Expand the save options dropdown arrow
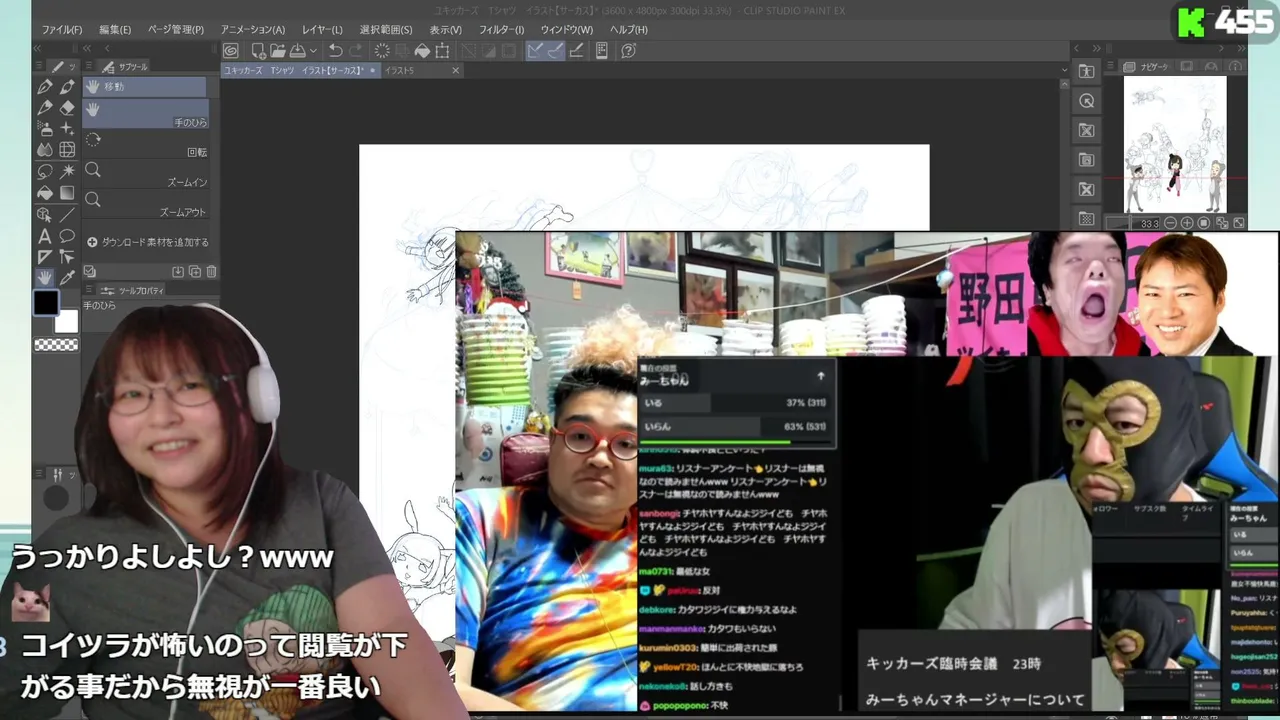This screenshot has height=720, width=1280. 313,51
